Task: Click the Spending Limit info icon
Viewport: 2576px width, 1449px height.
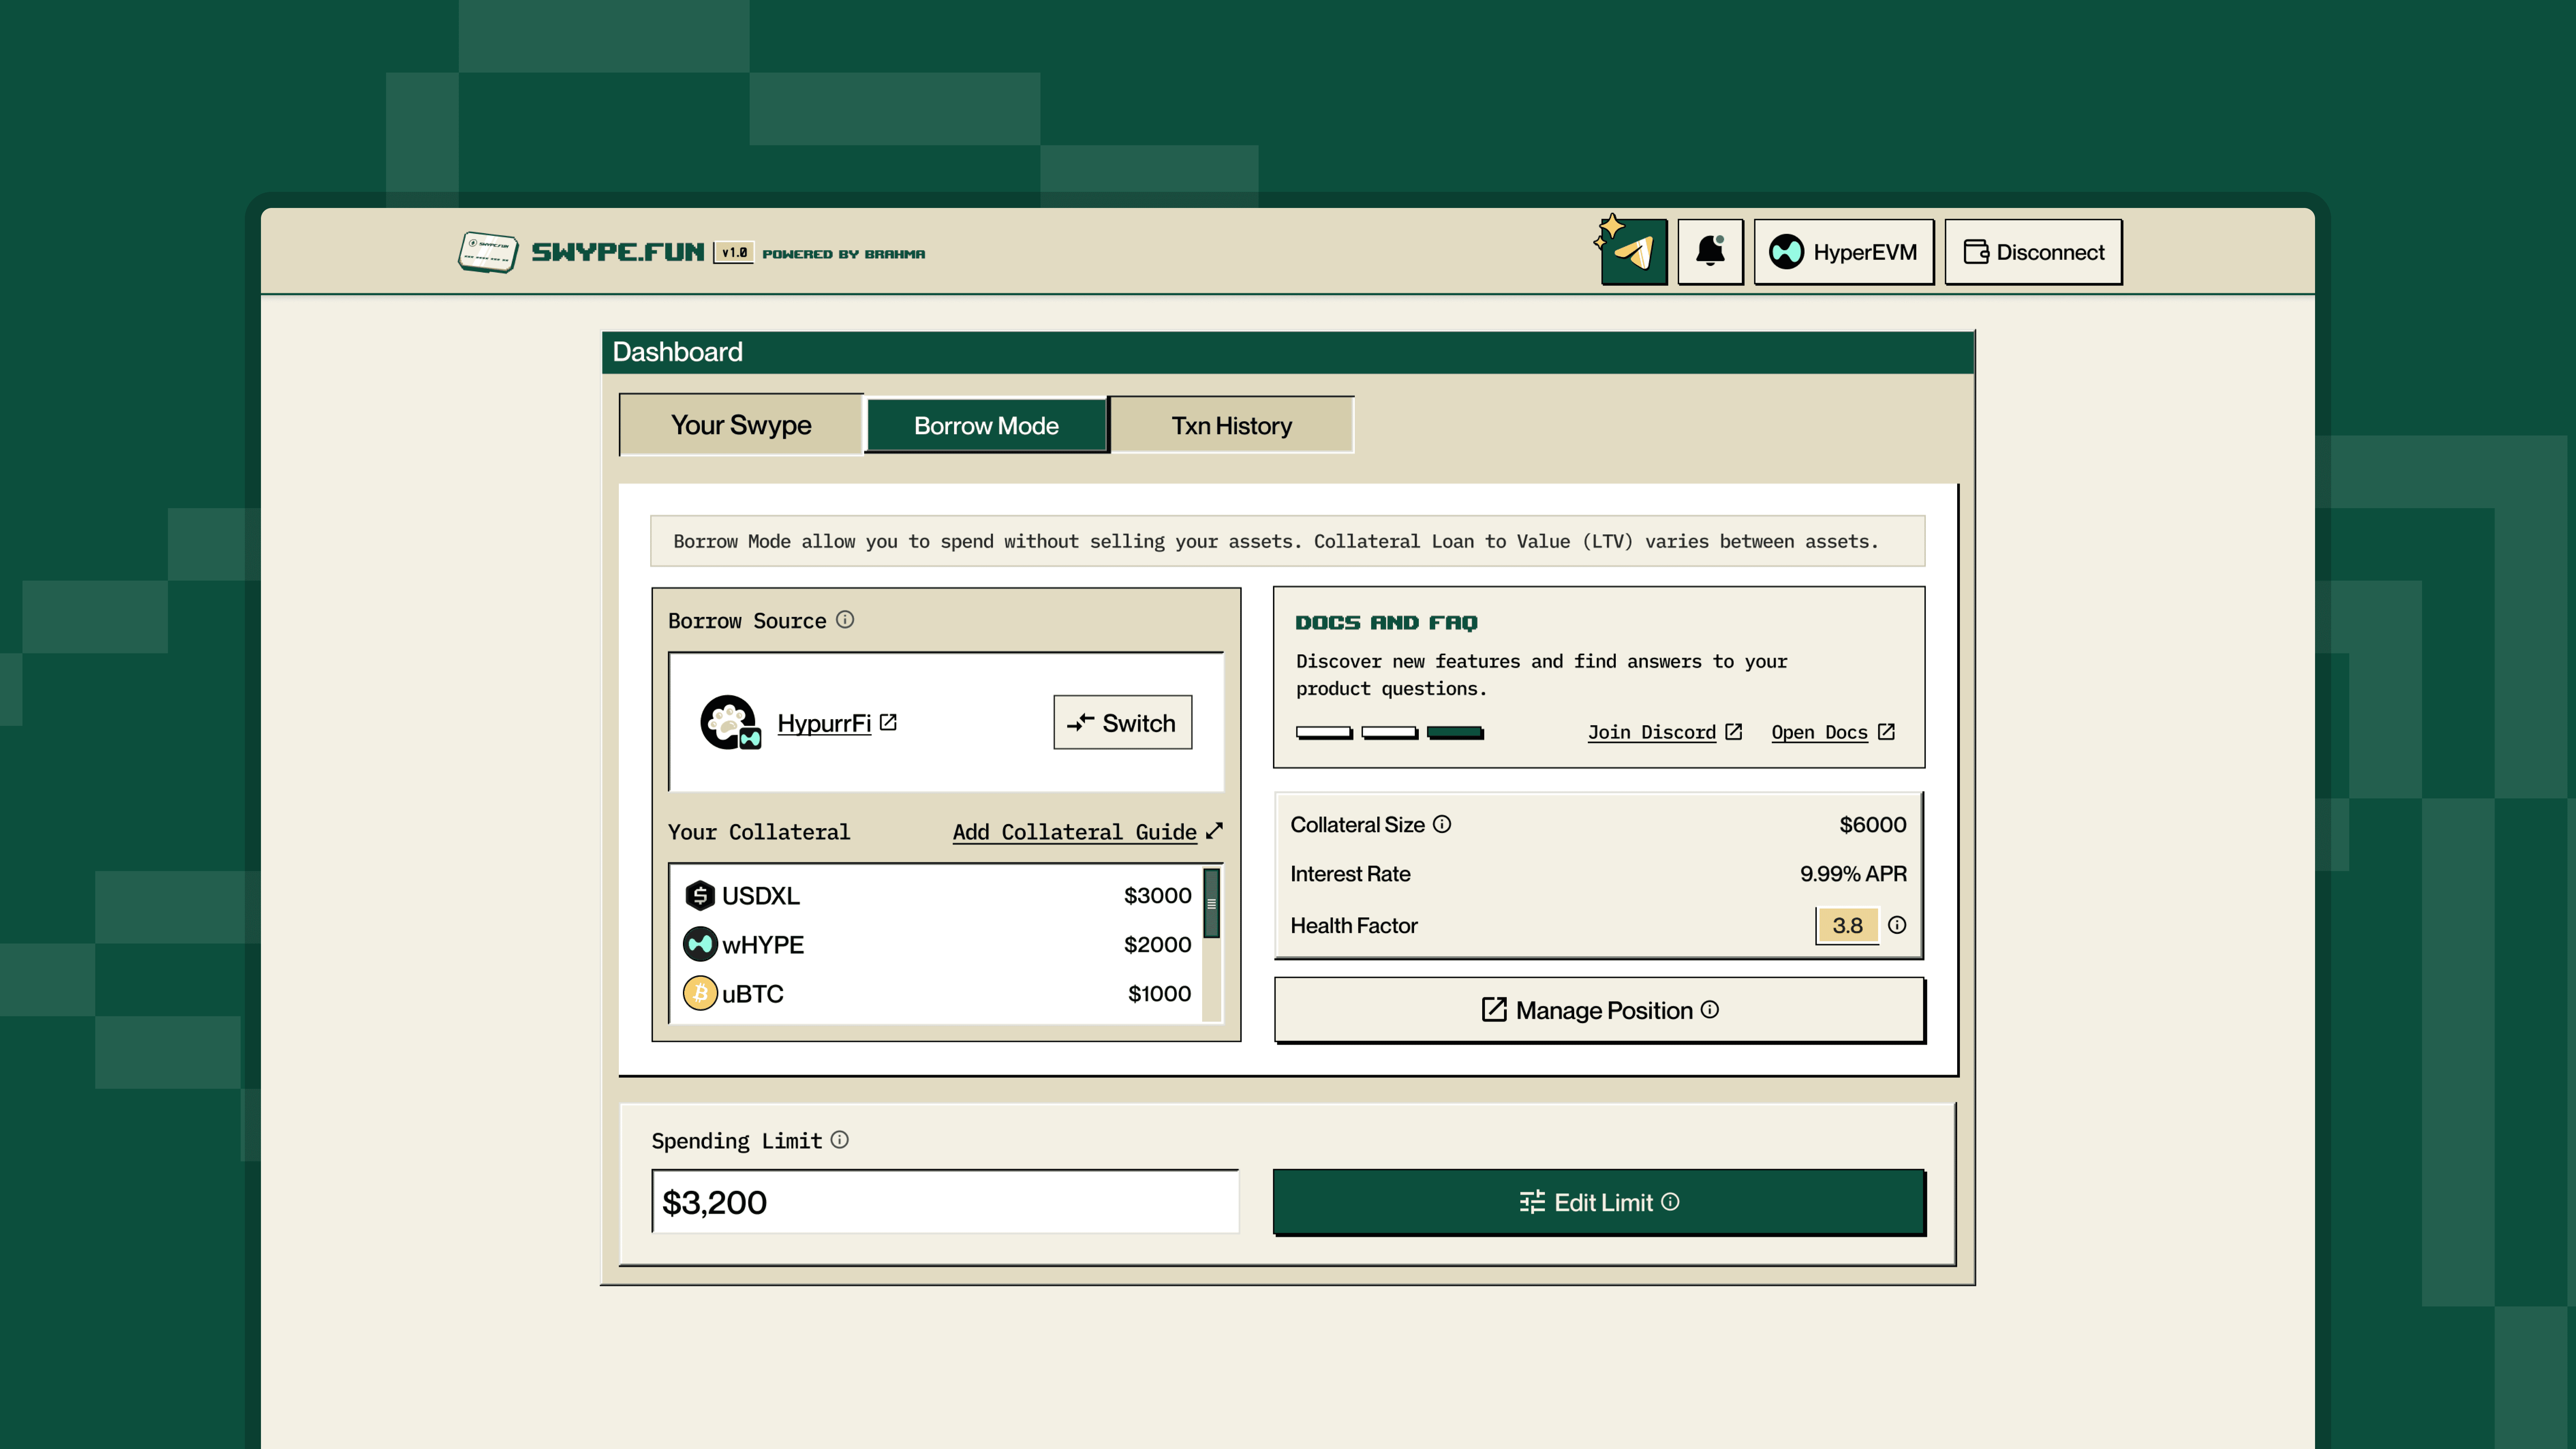Action: tap(840, 1140)
